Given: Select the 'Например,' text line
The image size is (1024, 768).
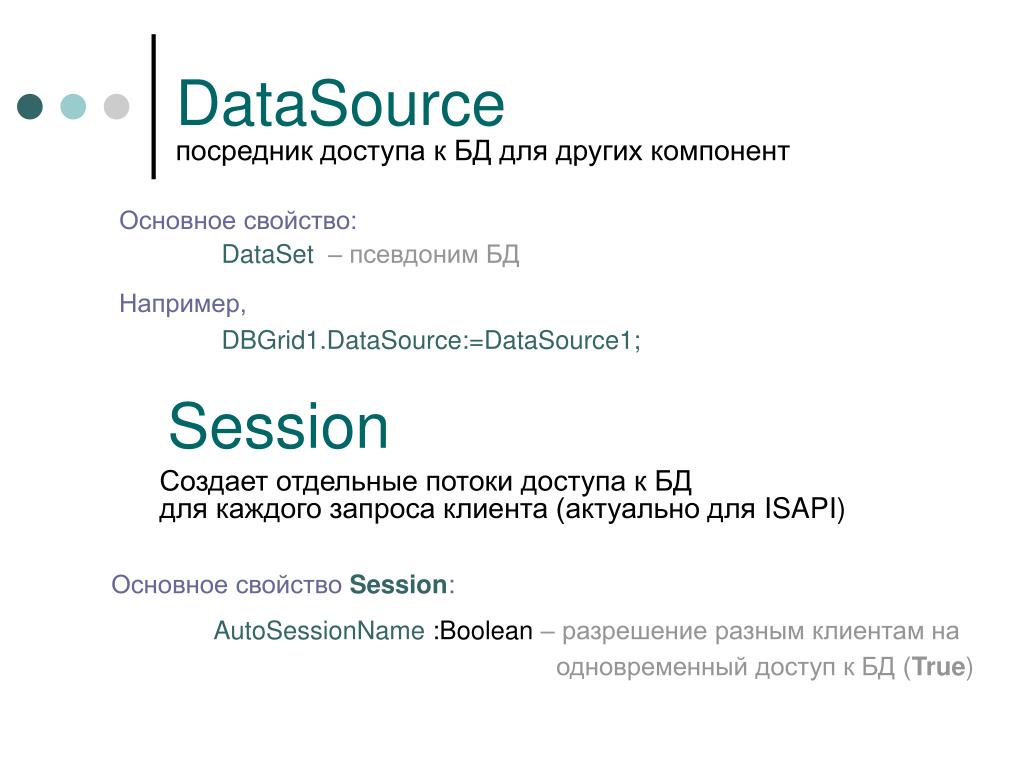Looking at the screenshot, I should click(x=182, y=304).
